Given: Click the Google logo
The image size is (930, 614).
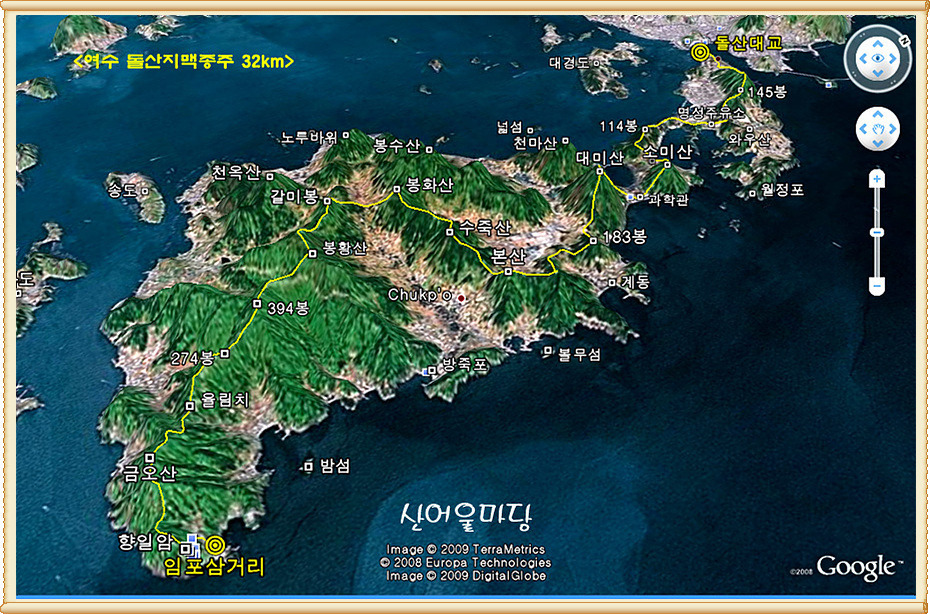Looking at the screenshot, I should pyautogui.click(x=856, y=567).
